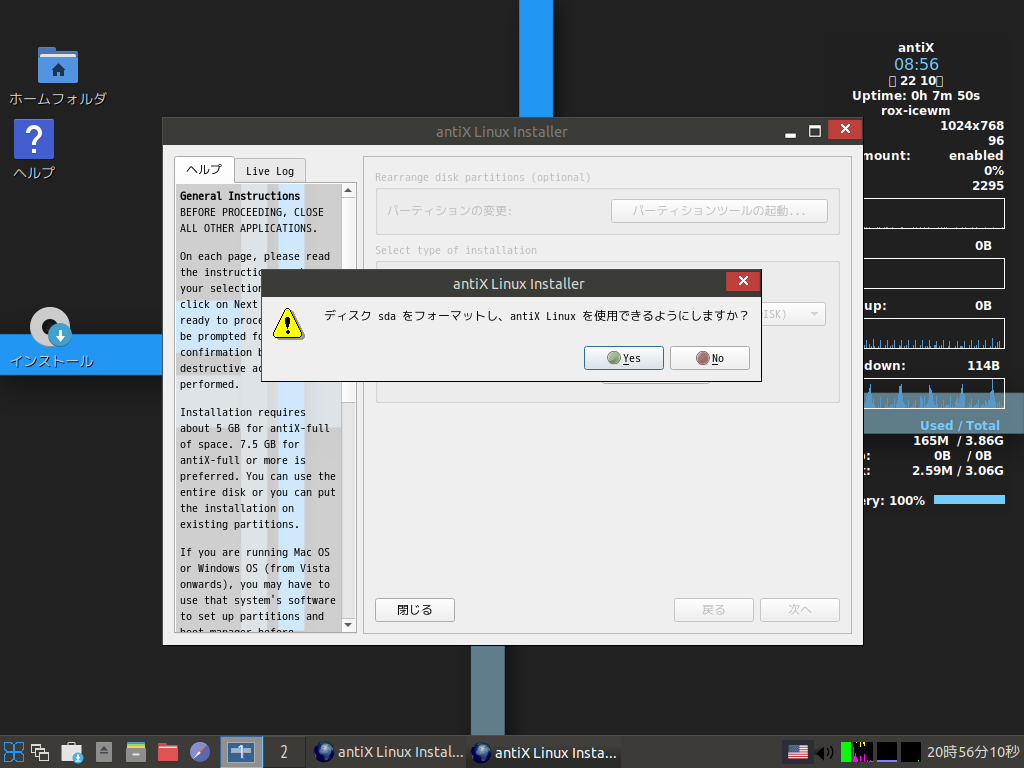The width and height of the screenshot is (1024, 768).
Task: Open the file cabinet taskbar icon
Action: click(x=136, y=752)
